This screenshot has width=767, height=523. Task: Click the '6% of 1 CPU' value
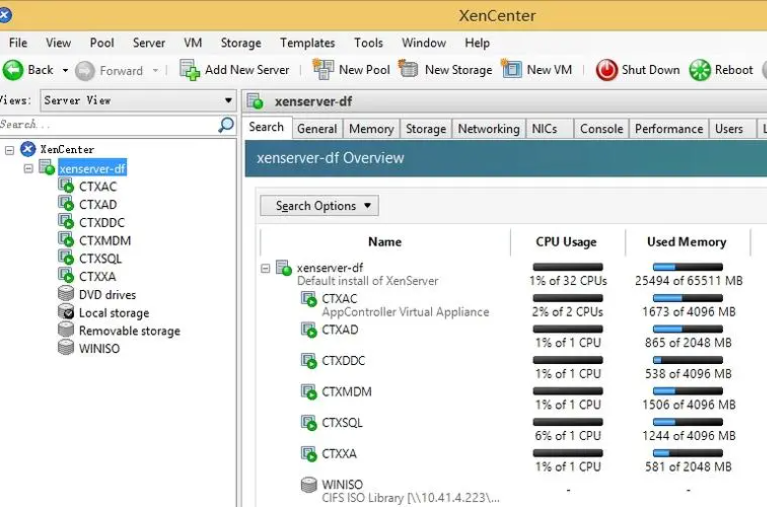click(x=568, y=436)
